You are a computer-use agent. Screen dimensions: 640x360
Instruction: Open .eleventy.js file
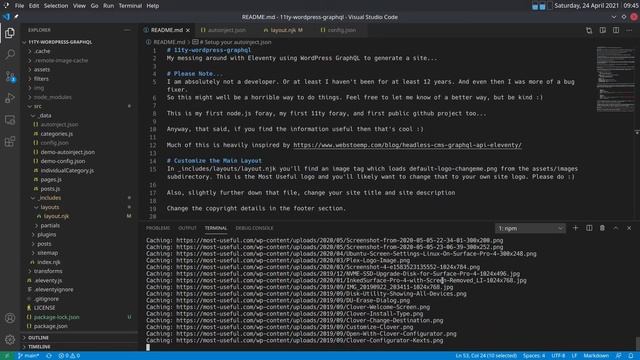[48, 280]
